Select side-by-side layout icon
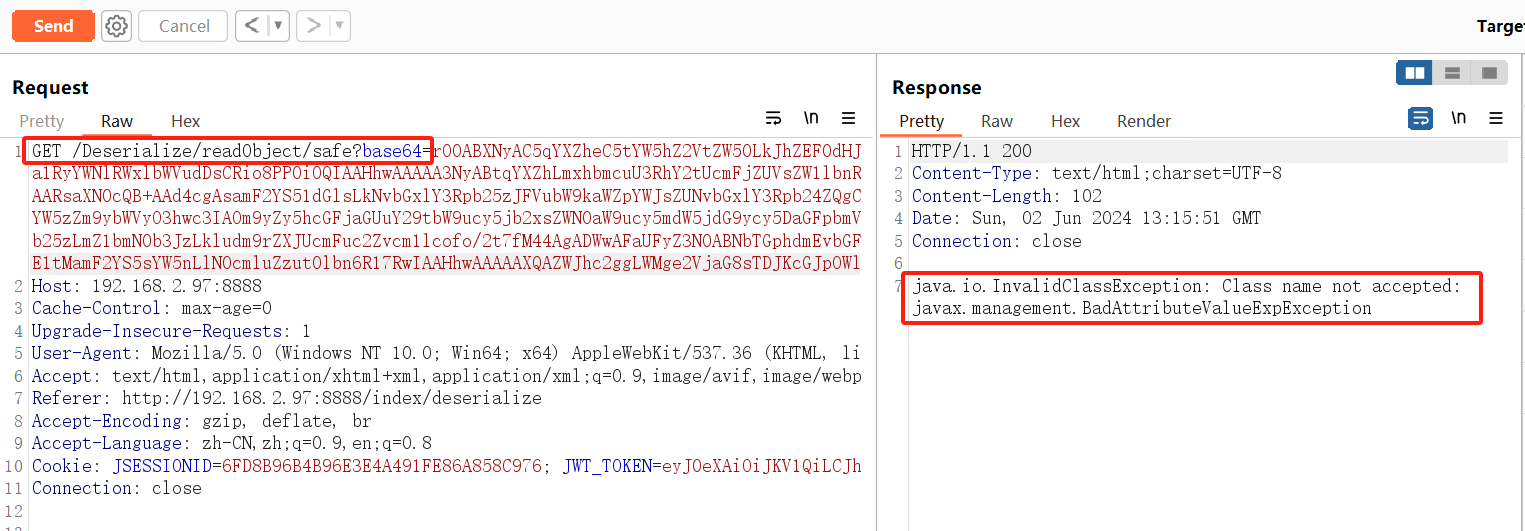The image size is (1525, 531). click(x=1414, y=73)
